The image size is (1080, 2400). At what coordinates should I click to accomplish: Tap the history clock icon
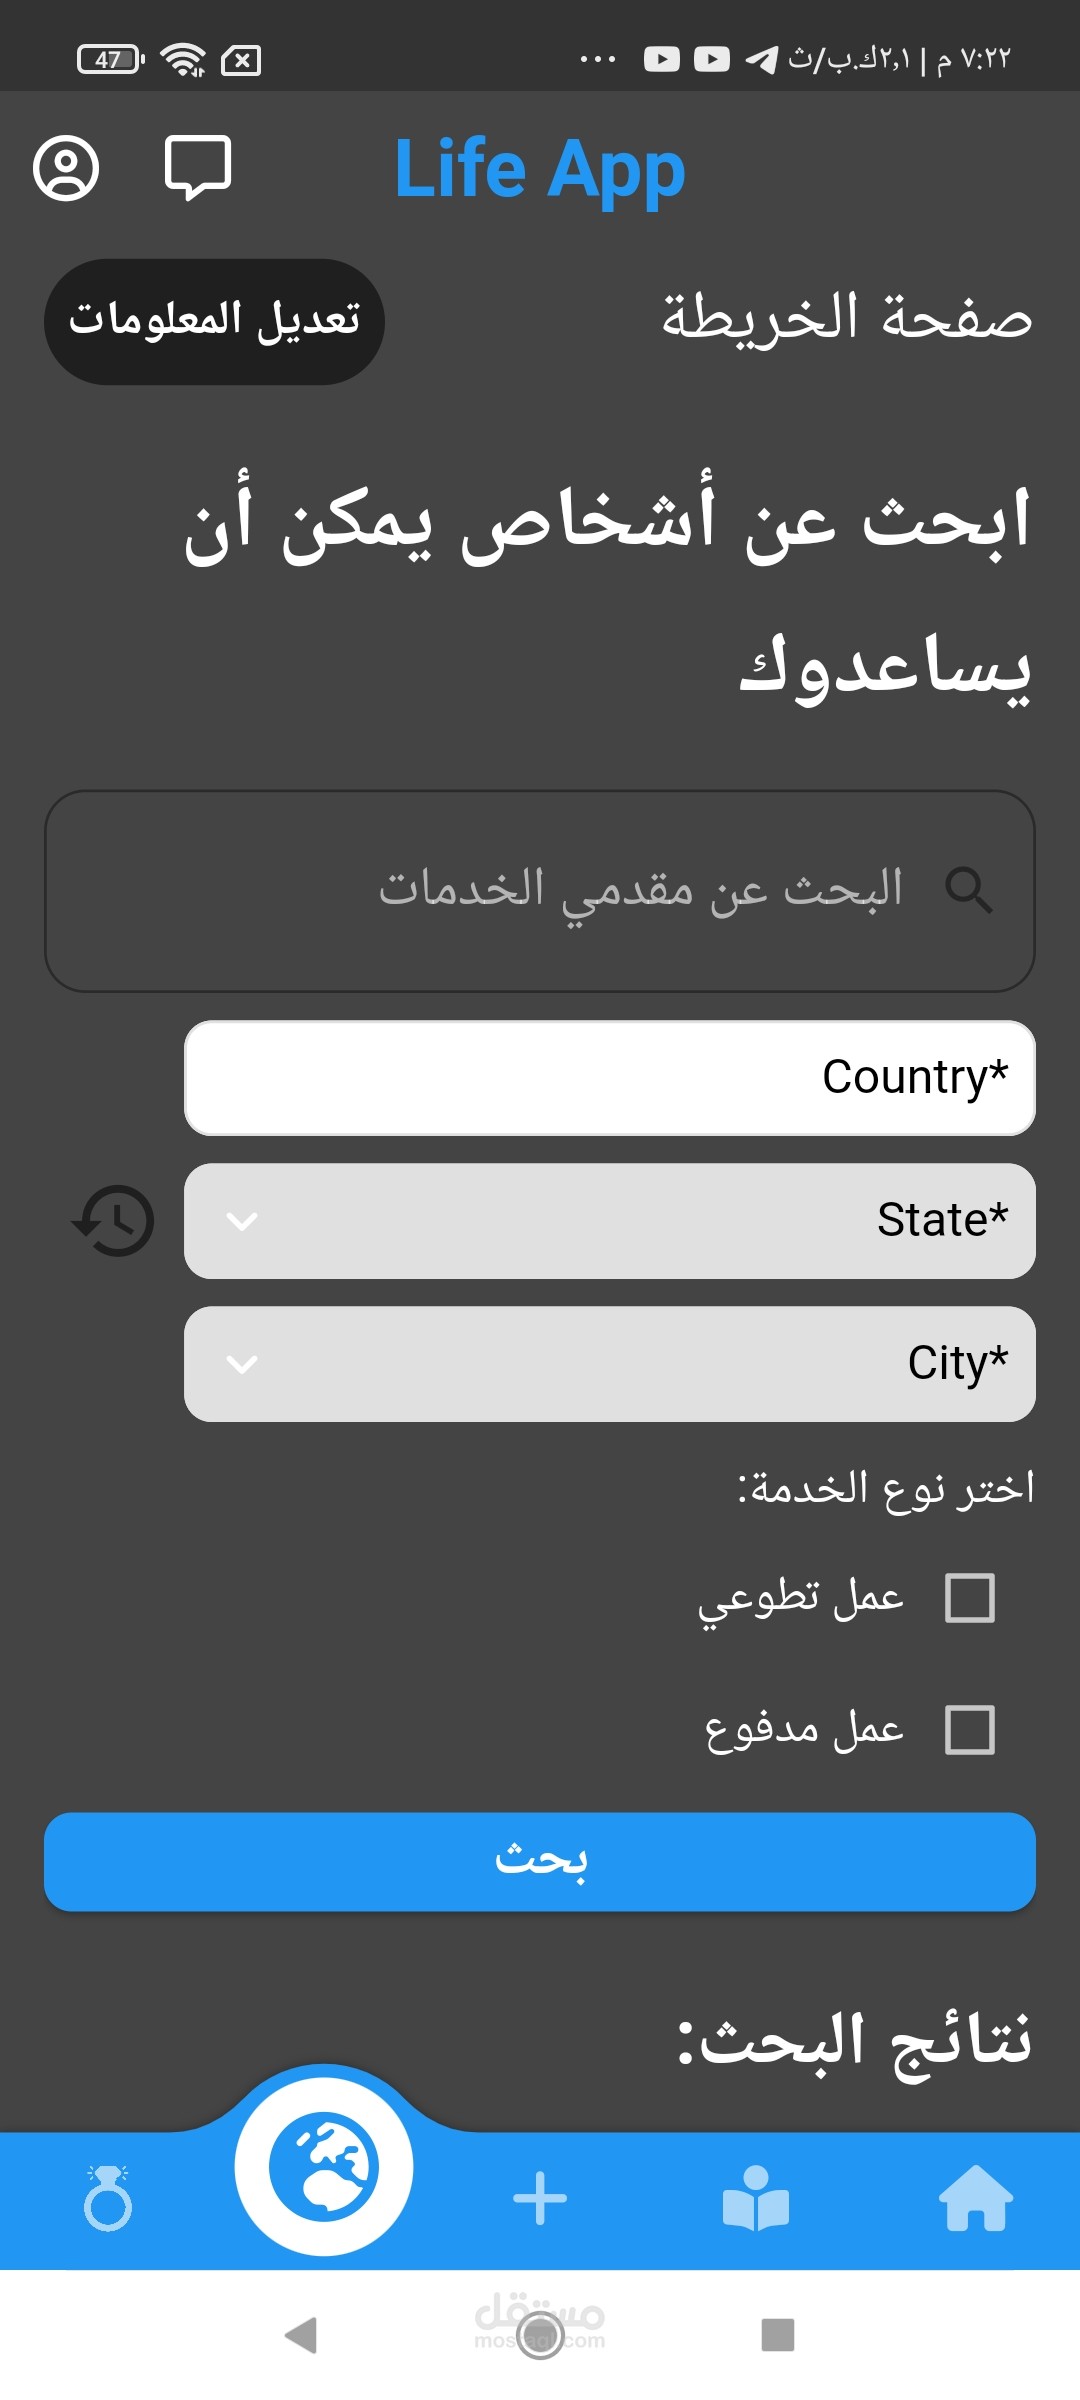(114, 1221)
